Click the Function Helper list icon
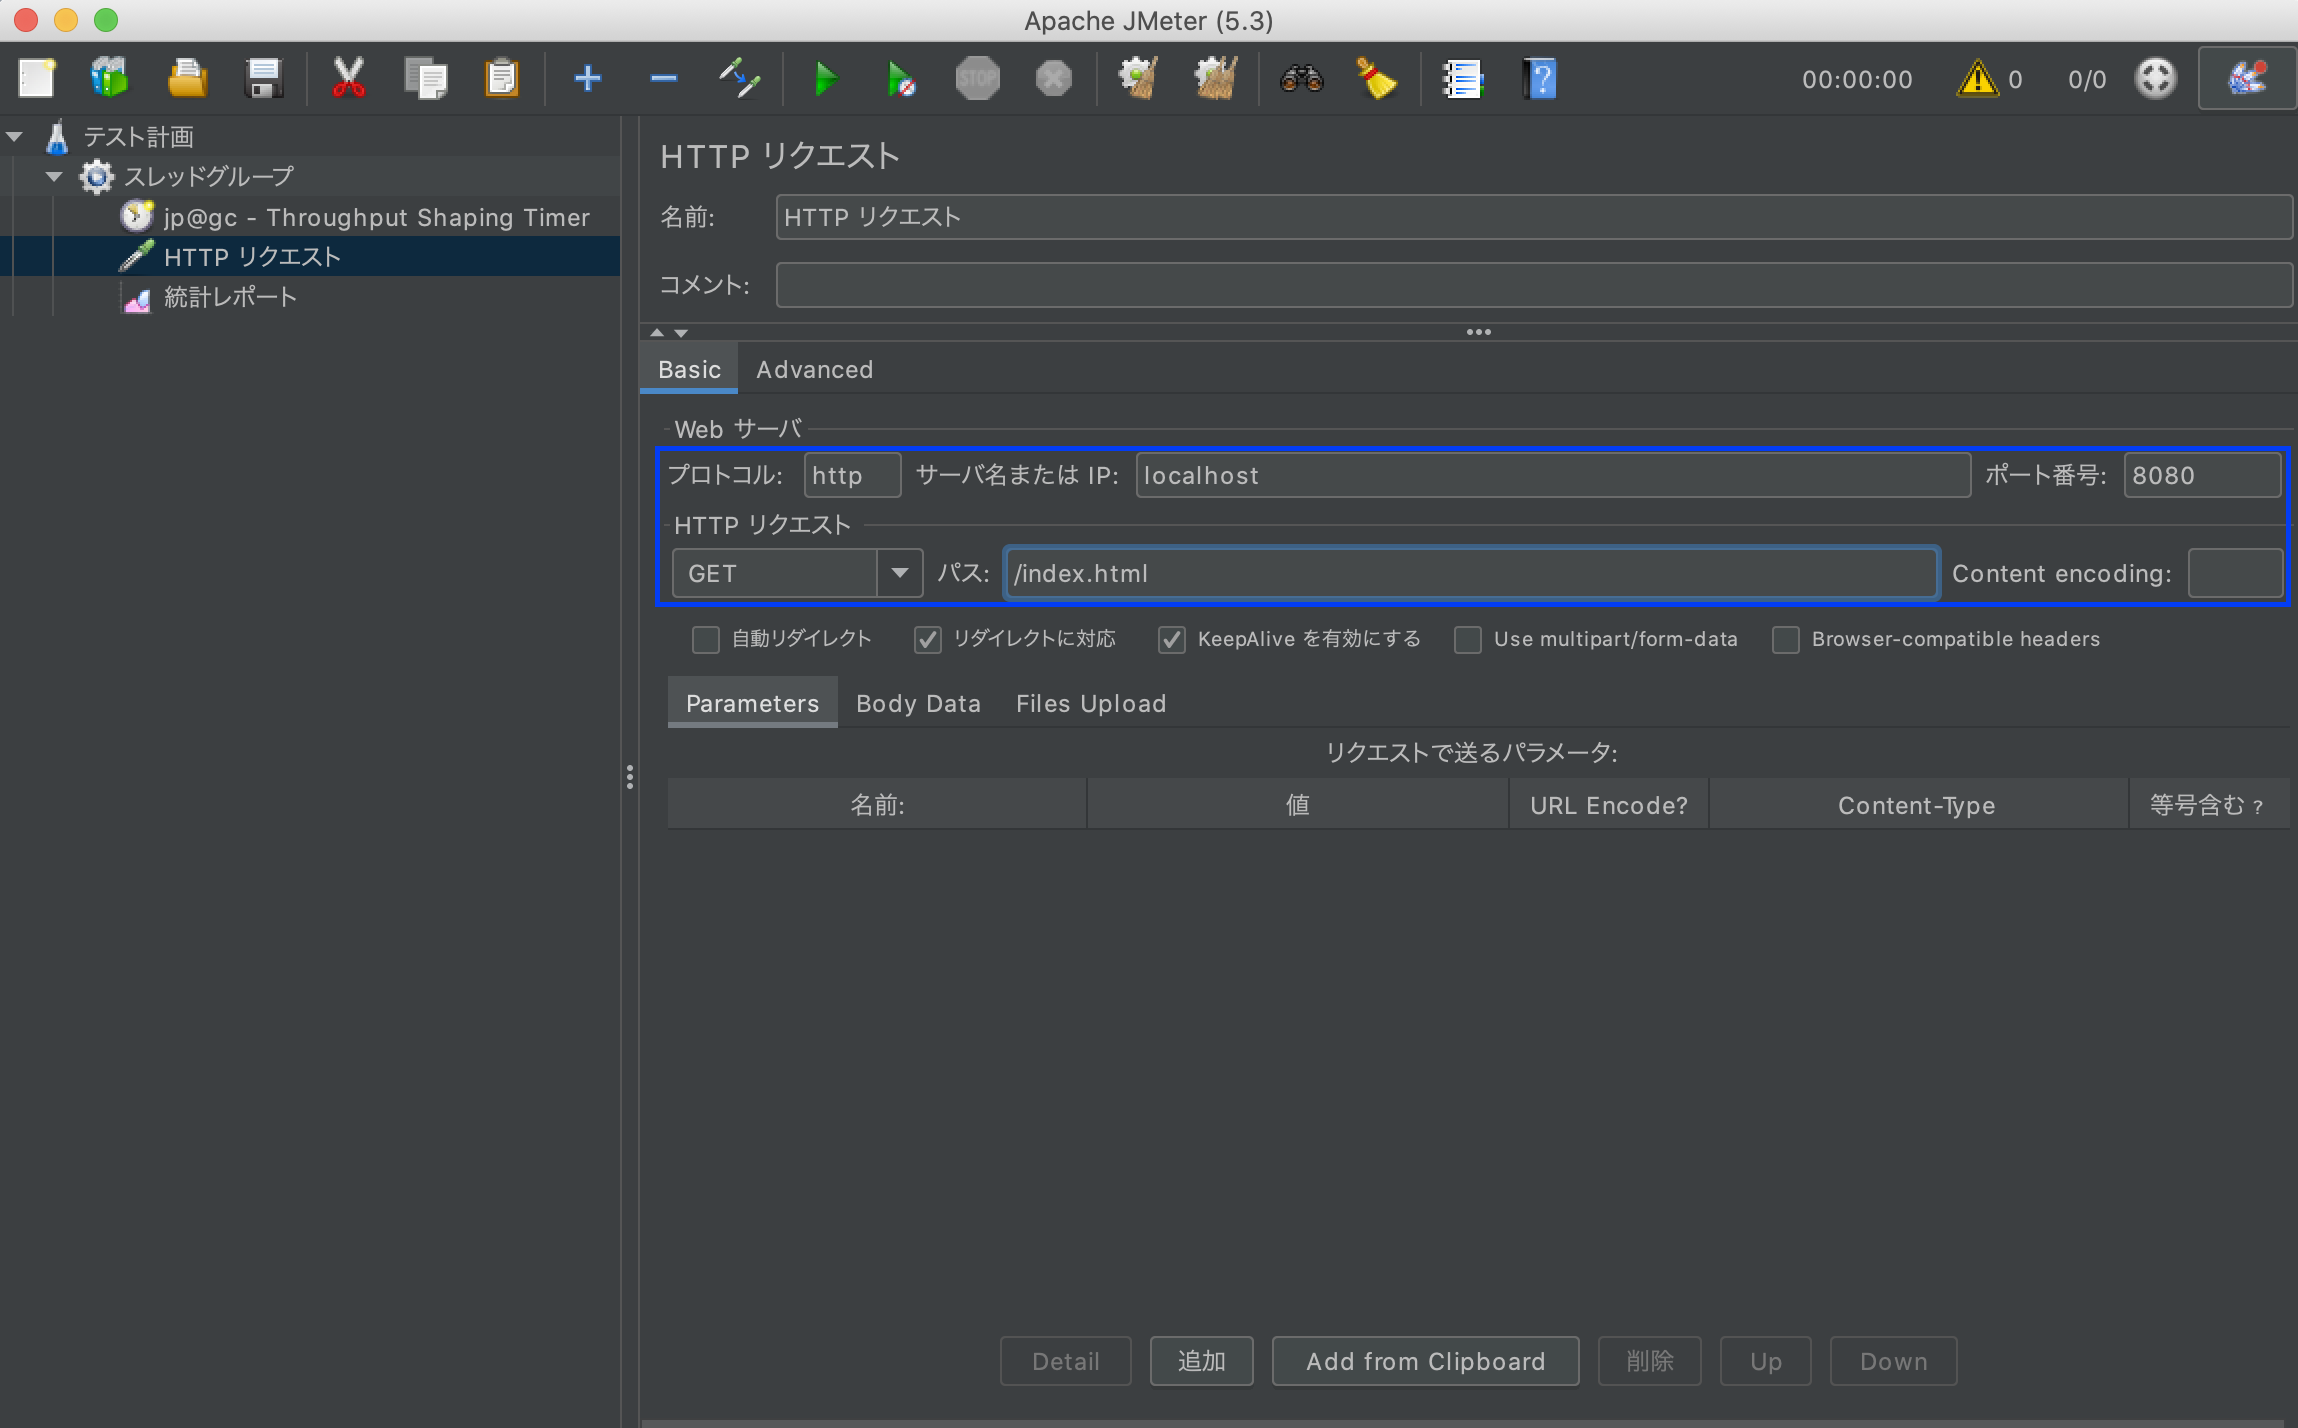 pyautogui.click(x=1462, y=78)
